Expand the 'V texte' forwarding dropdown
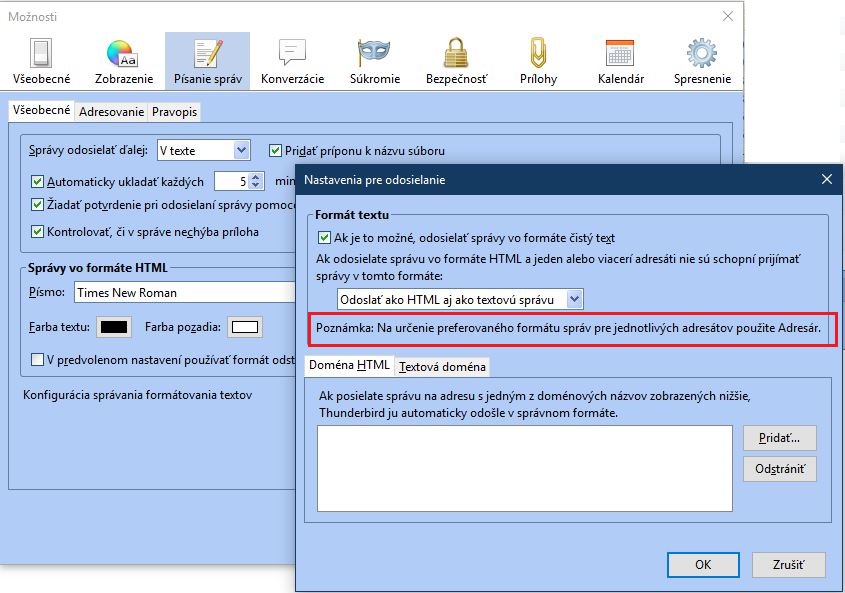The height and width of the screenshot is (593, 845). [x=202, y=151]
